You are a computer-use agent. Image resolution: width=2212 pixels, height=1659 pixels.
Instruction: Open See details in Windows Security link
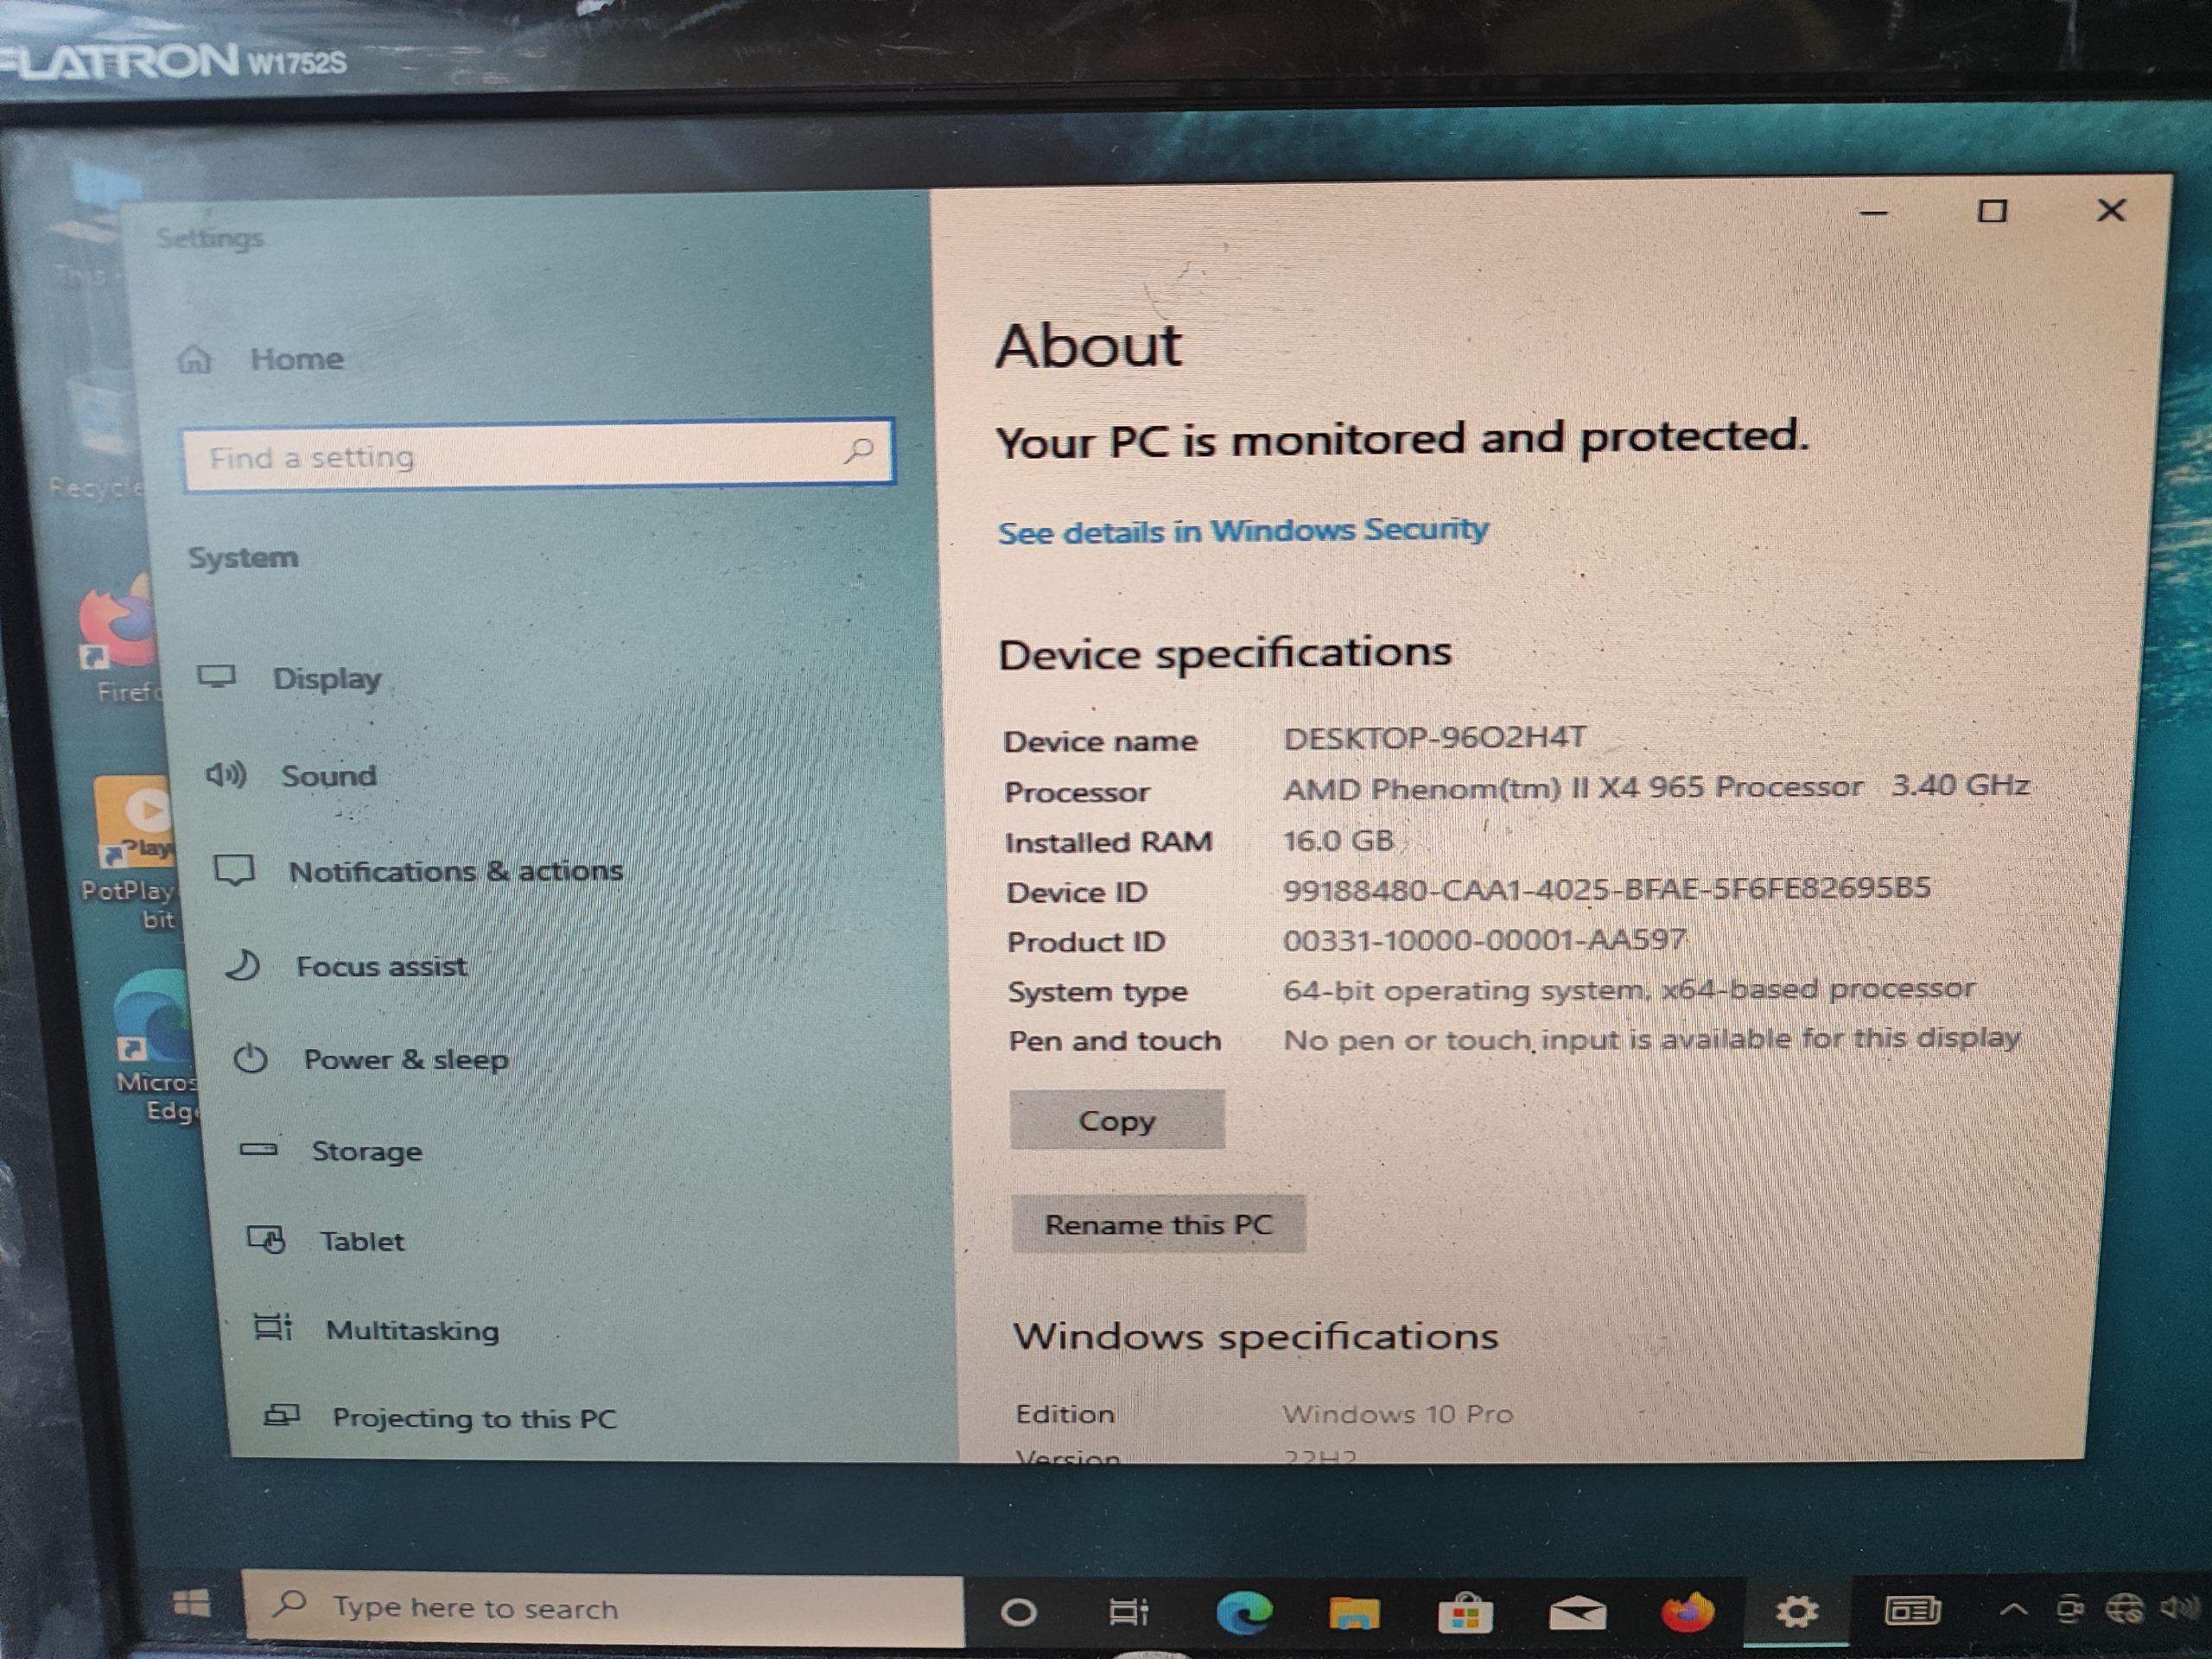pyautogui.click(x=1242, y=531)
